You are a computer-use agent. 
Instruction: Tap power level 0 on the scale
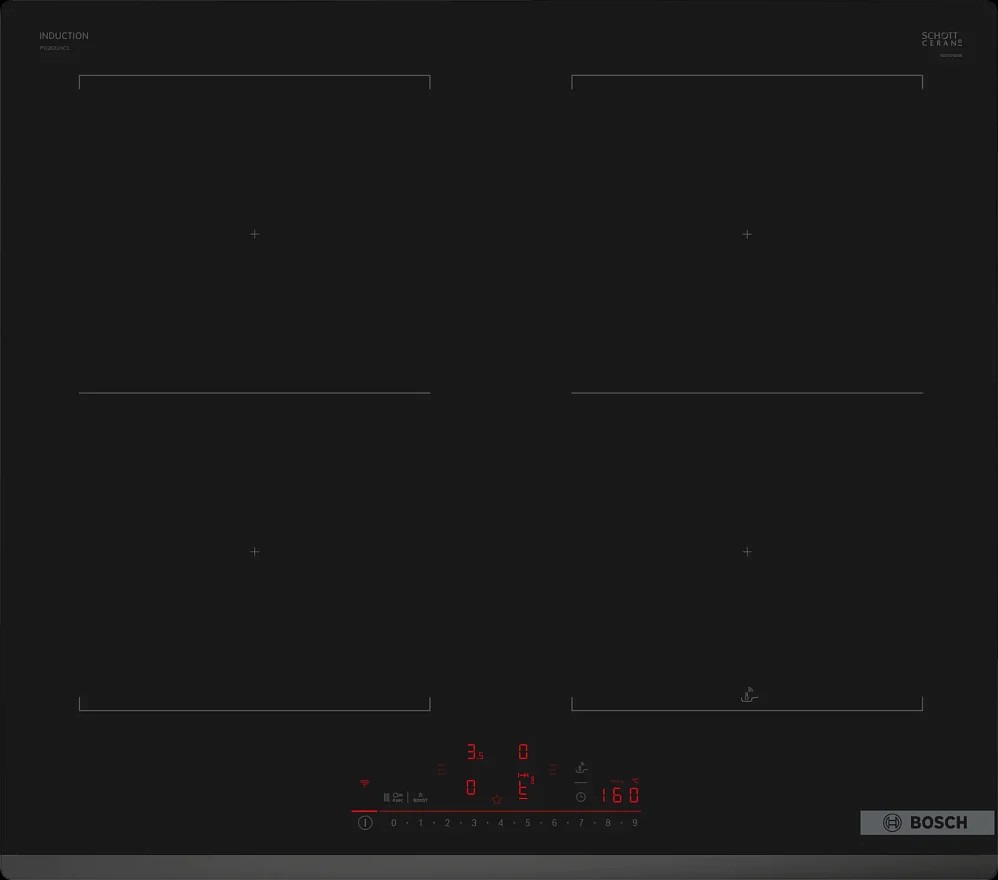click(x=394, y=823)
